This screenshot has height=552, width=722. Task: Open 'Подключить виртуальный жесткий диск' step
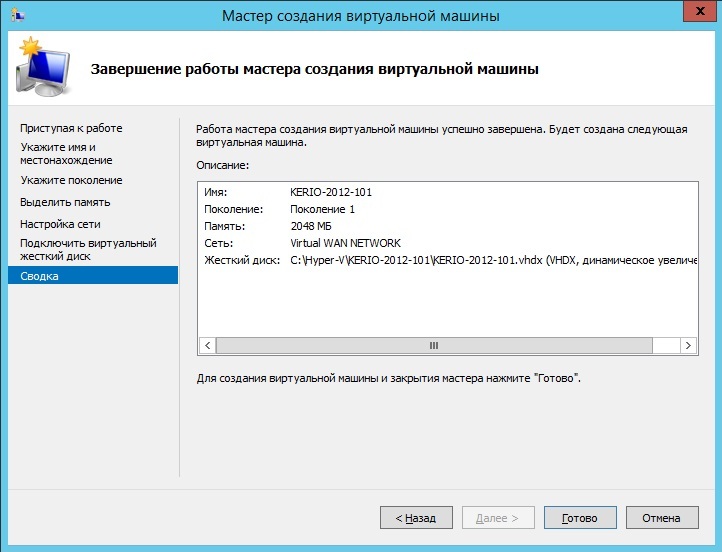tap(88, 249)
